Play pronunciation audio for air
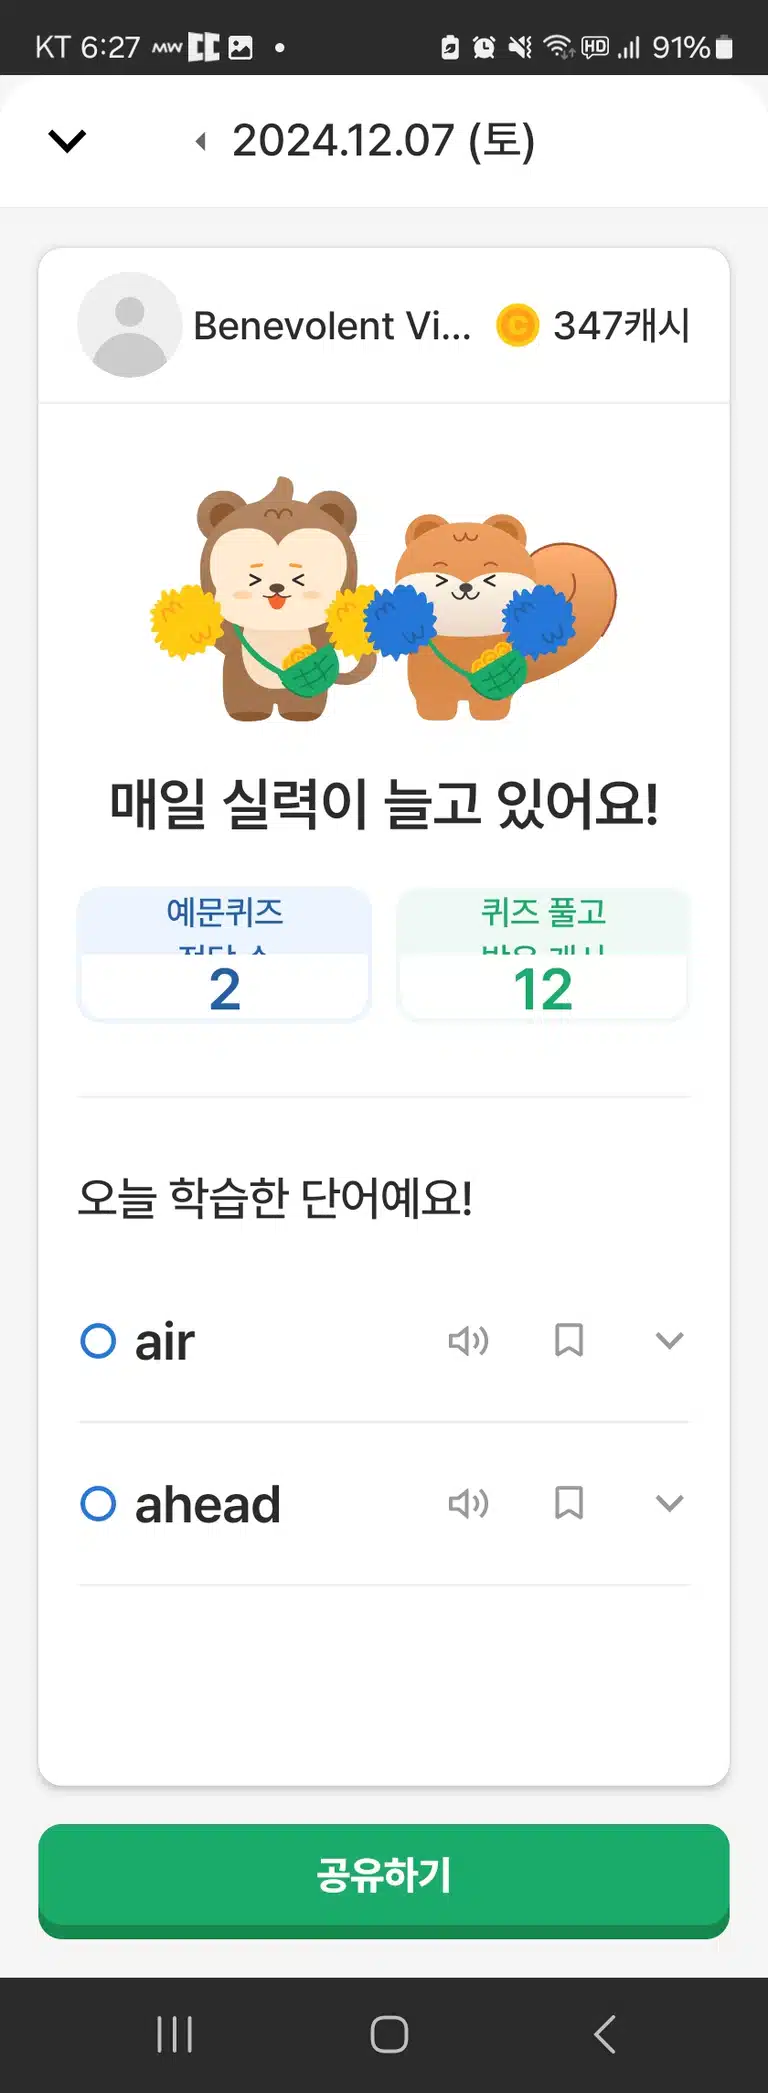The width and height of the screenshot is (768, 2093). click(468, 1340)
